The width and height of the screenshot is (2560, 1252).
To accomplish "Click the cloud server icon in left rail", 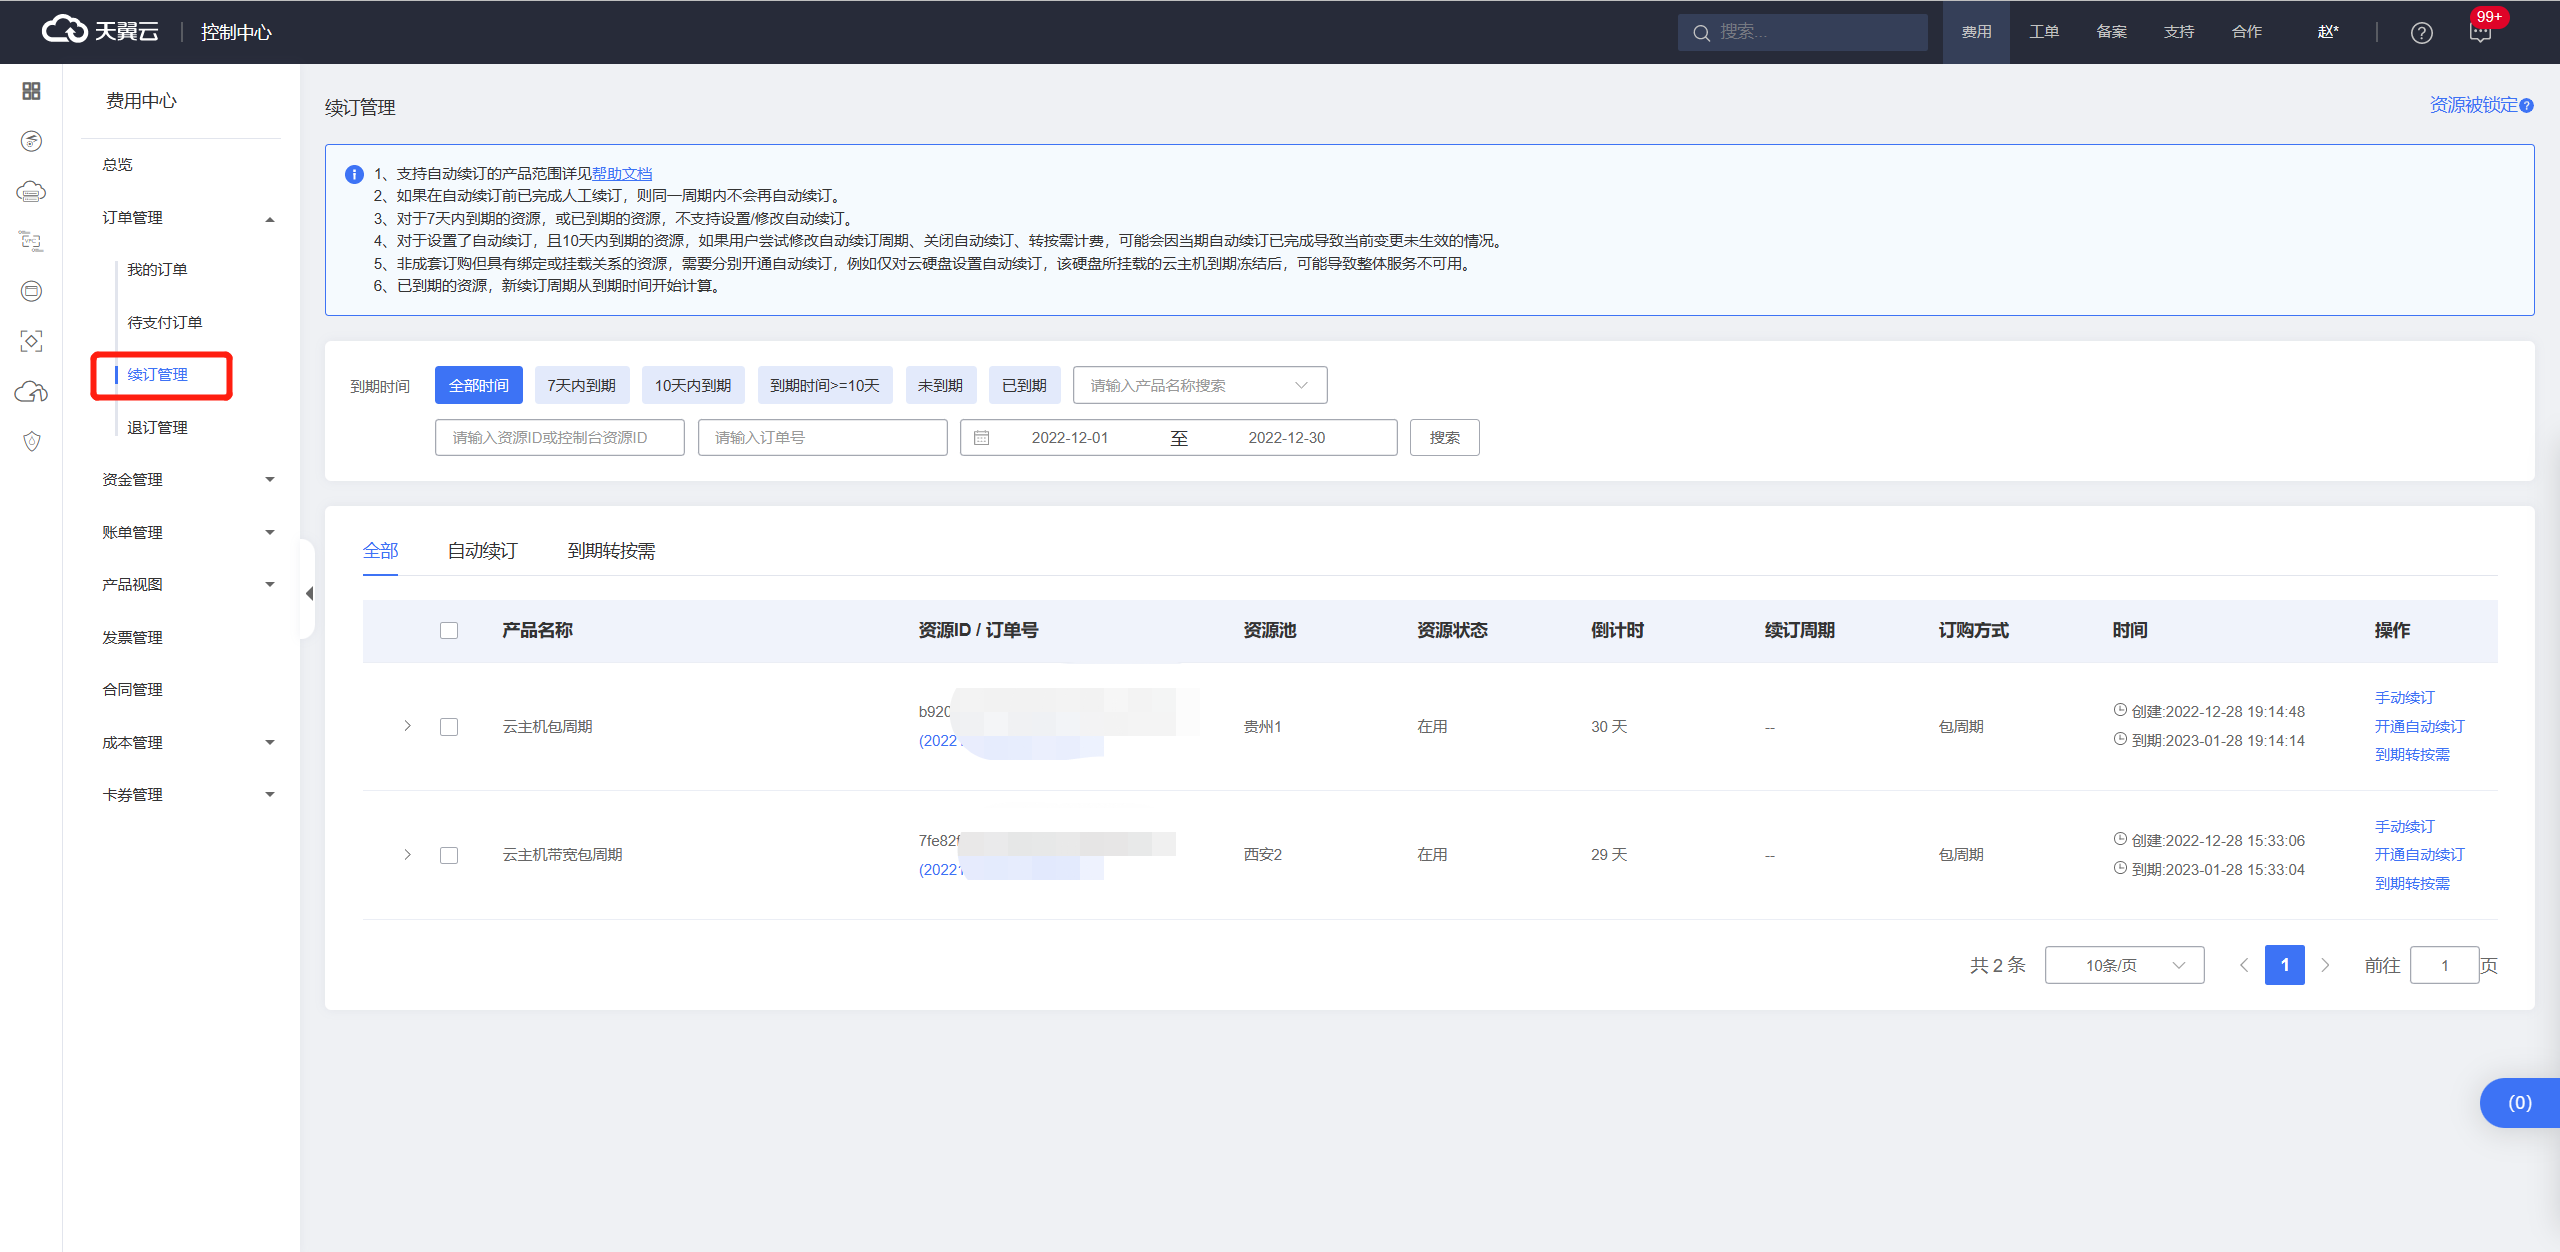I will (31, 191).
